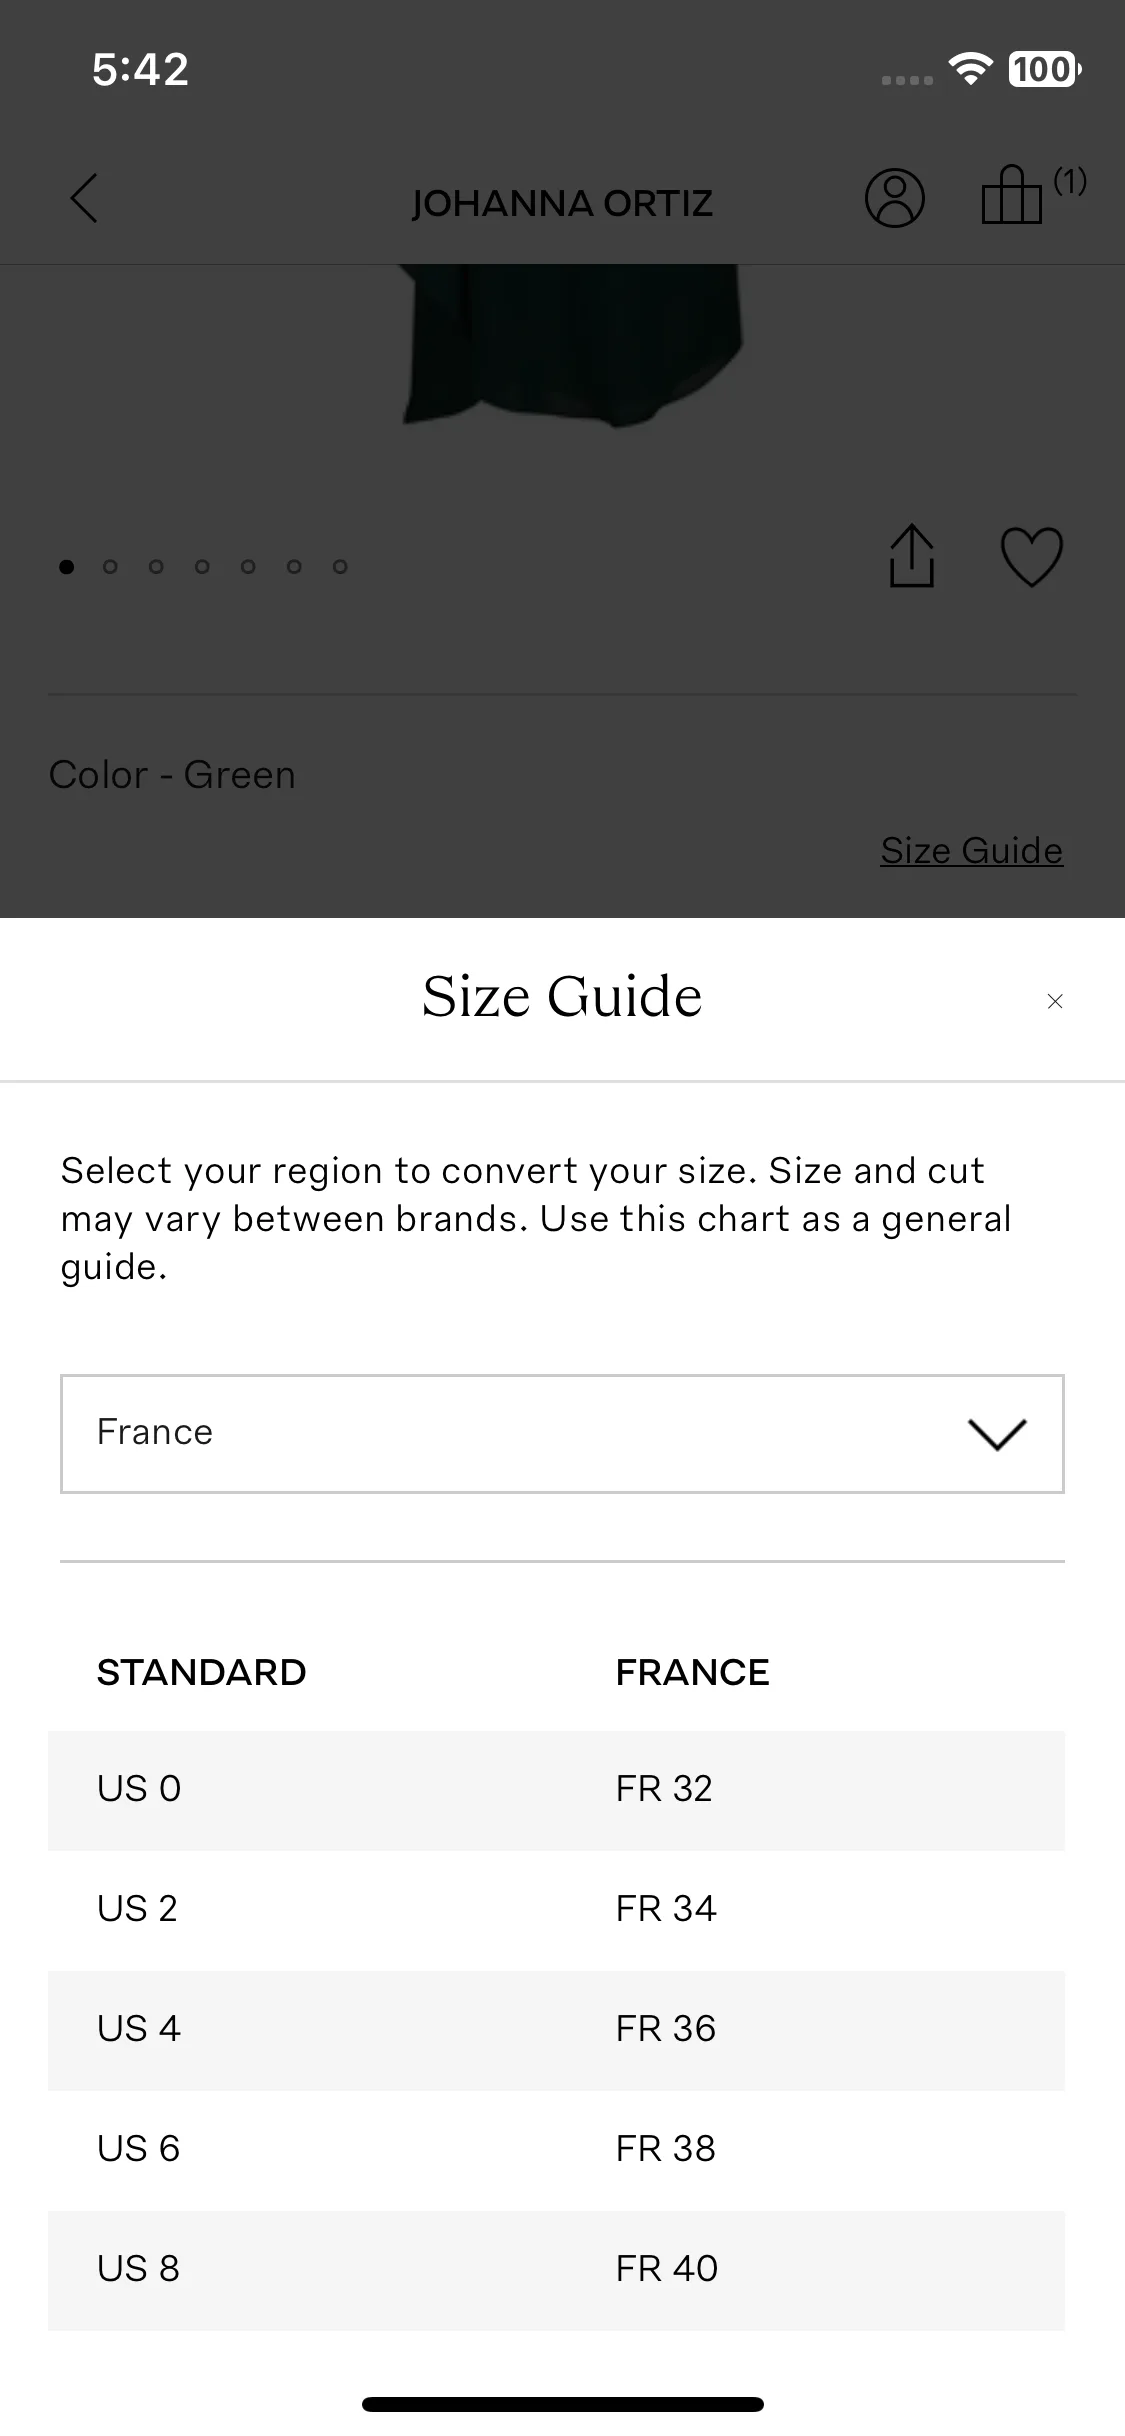1125x2436 pixels.
Task: Select the US 2 size row
Action: click(x=556, y=1910)
